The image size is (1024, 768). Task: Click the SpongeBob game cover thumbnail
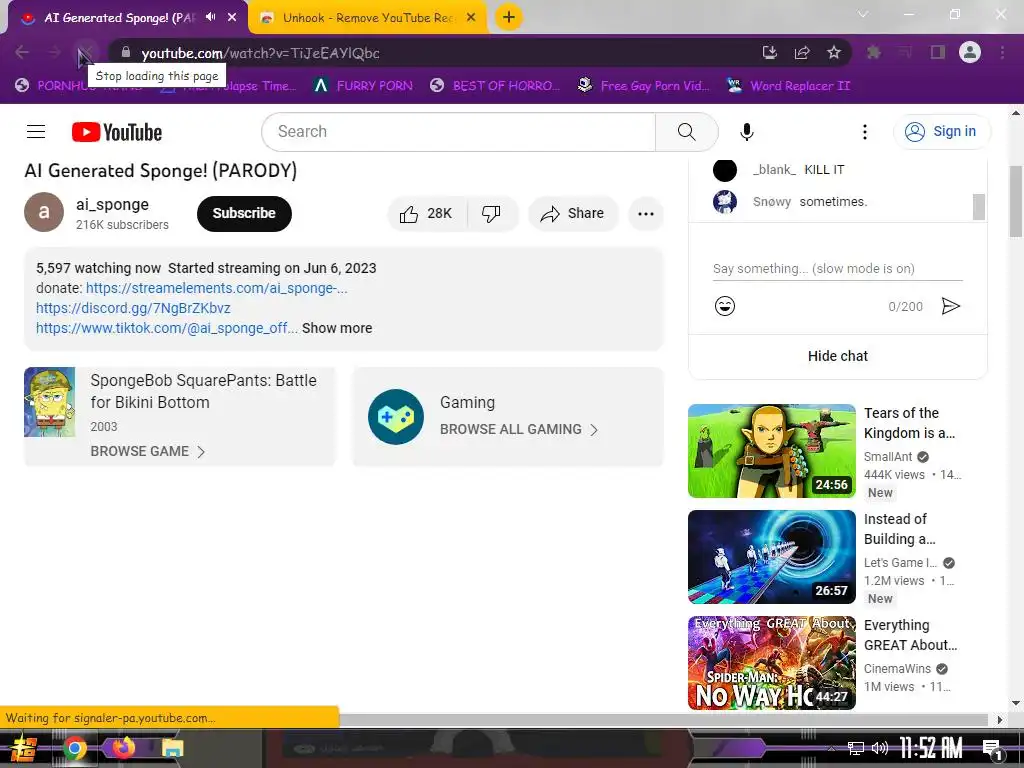point(50,402)
